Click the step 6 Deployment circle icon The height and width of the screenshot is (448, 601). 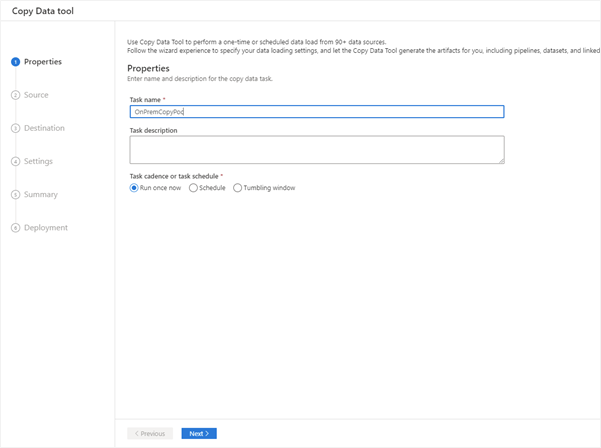click(15, 228)
